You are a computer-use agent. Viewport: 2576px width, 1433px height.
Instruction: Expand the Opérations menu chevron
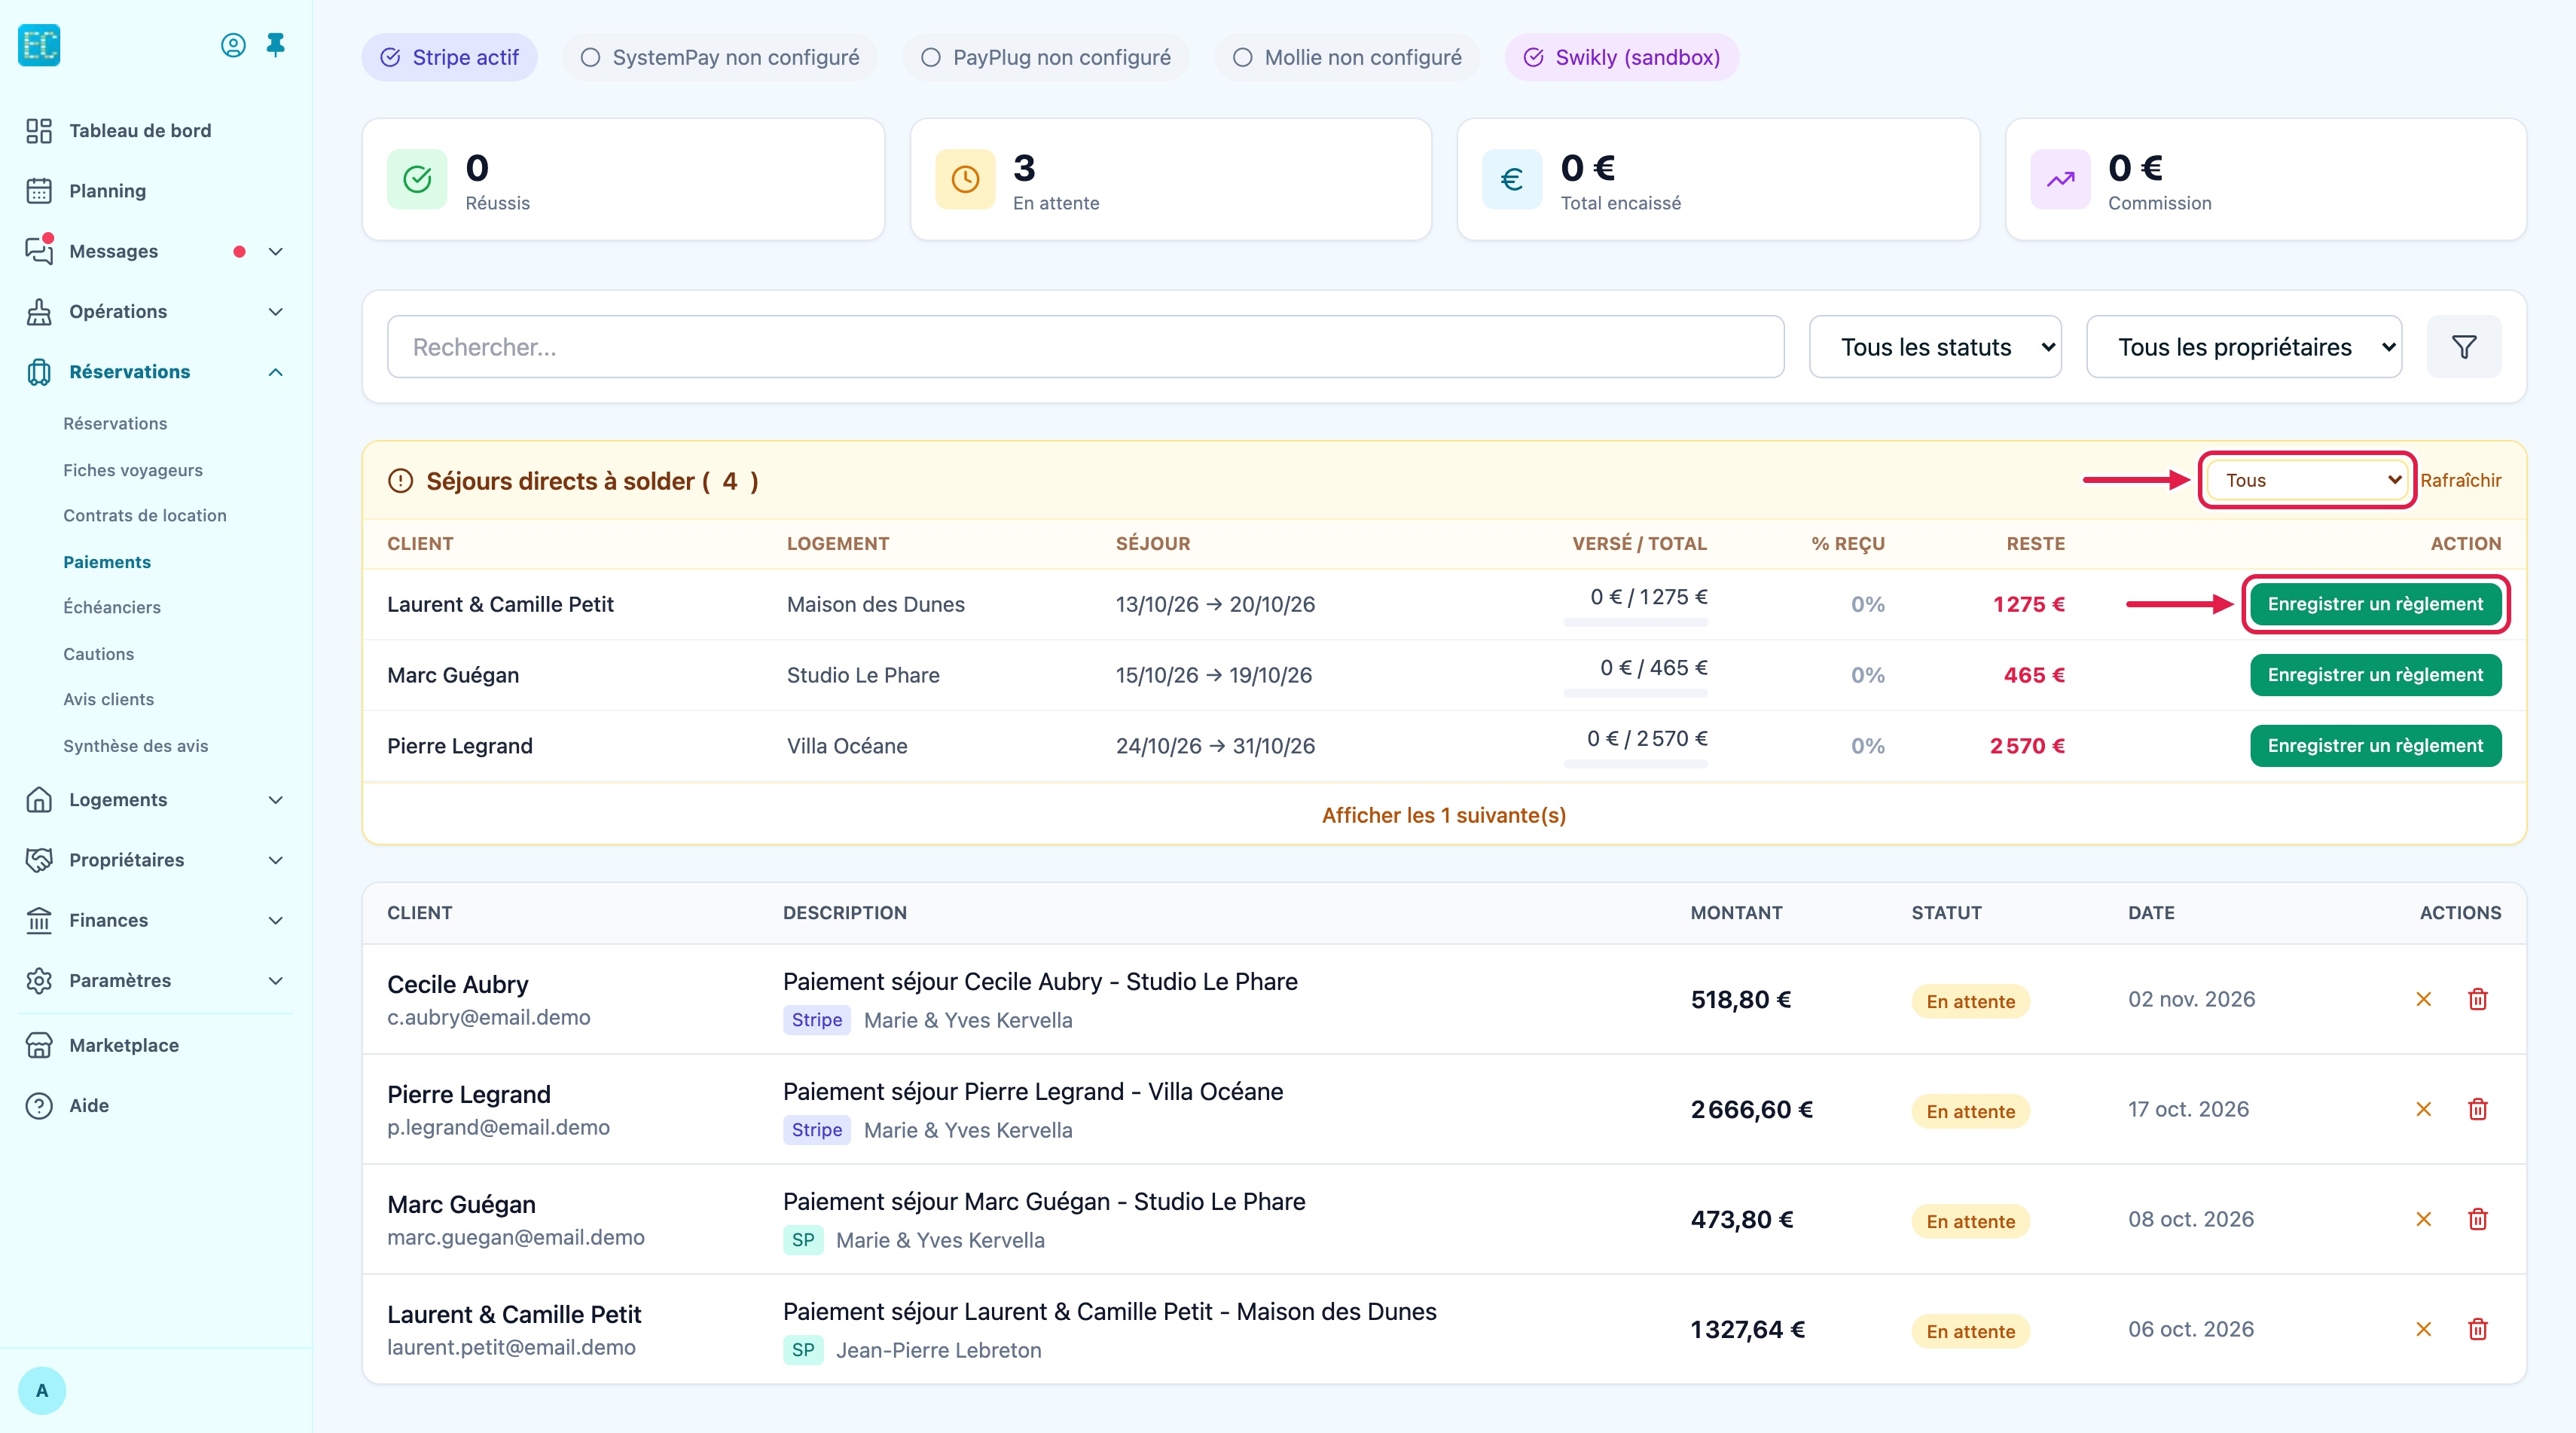click(276, 311)
